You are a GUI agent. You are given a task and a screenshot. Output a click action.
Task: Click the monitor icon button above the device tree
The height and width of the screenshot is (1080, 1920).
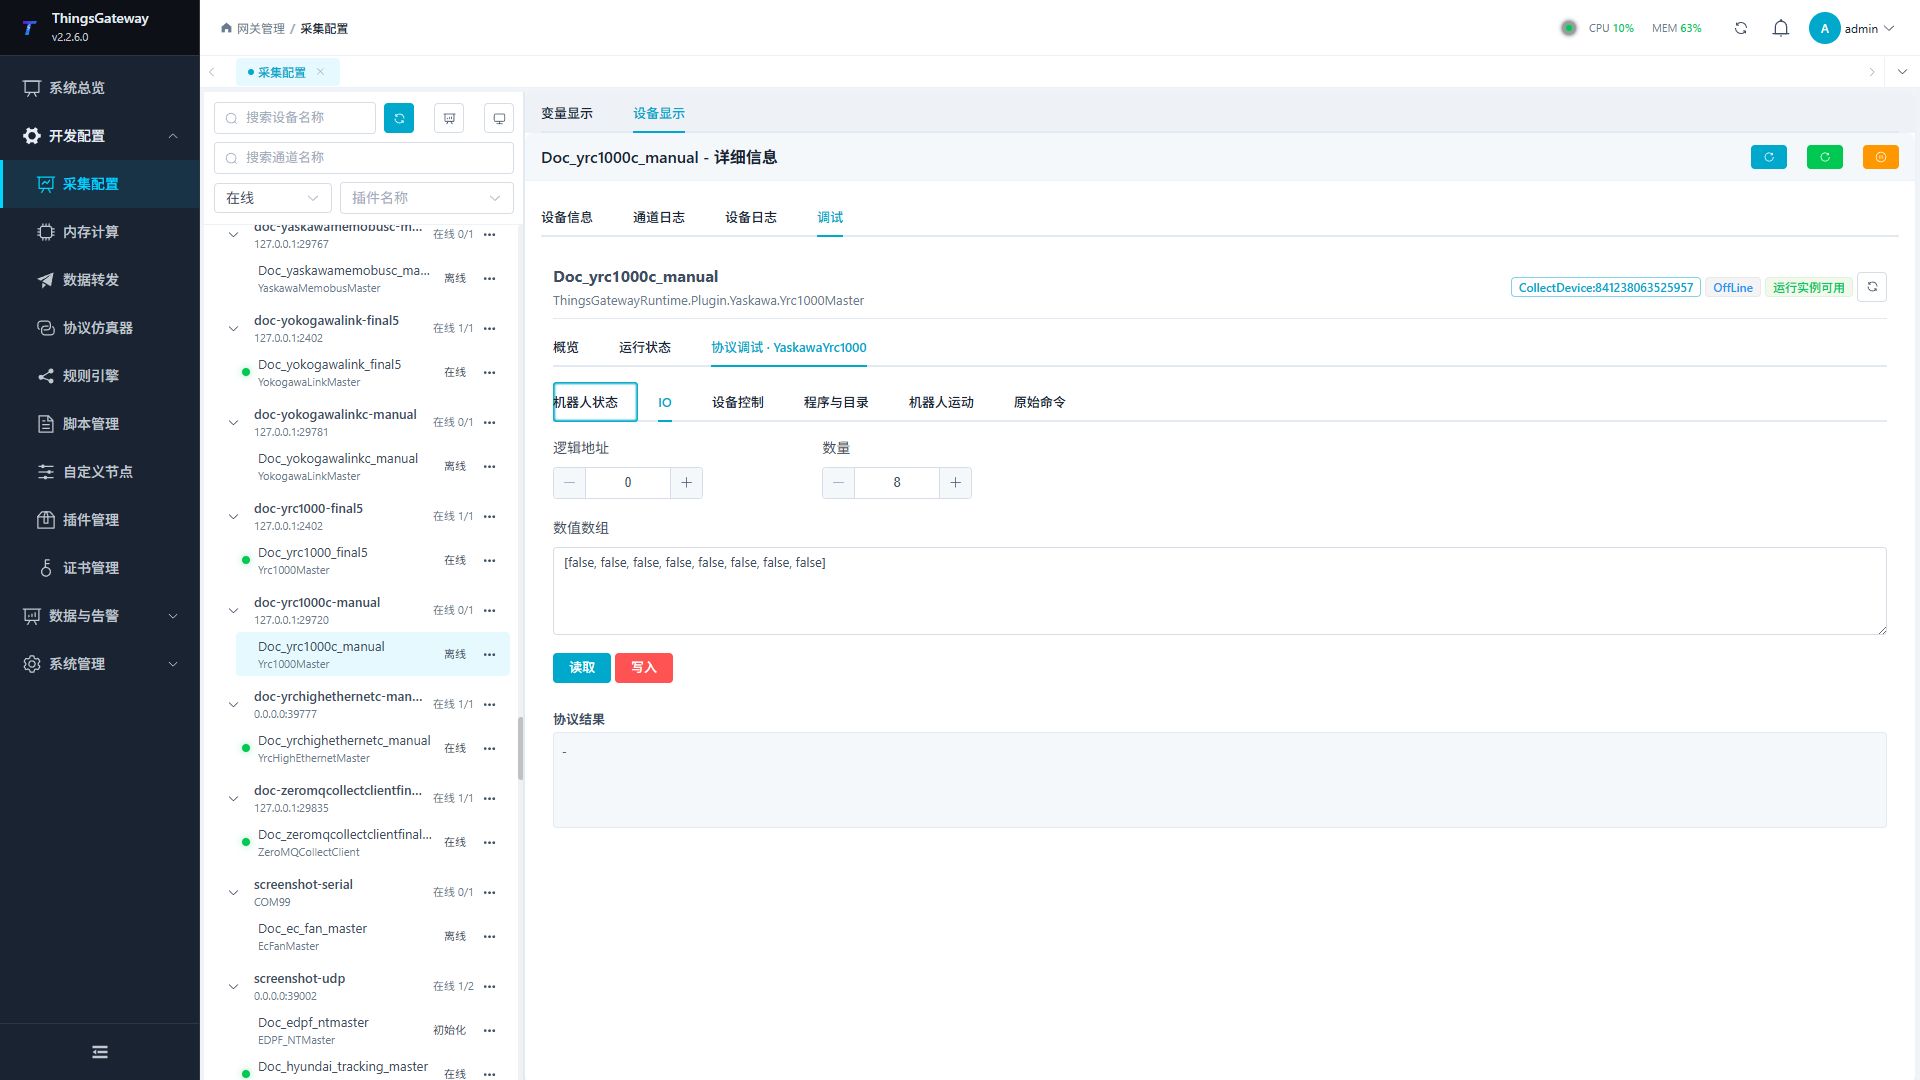tap(499, 118)
